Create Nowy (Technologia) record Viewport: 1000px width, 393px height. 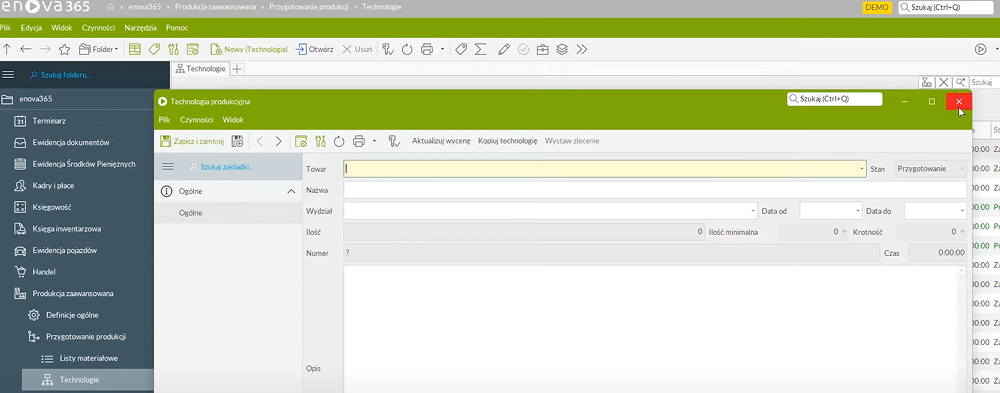249,49
